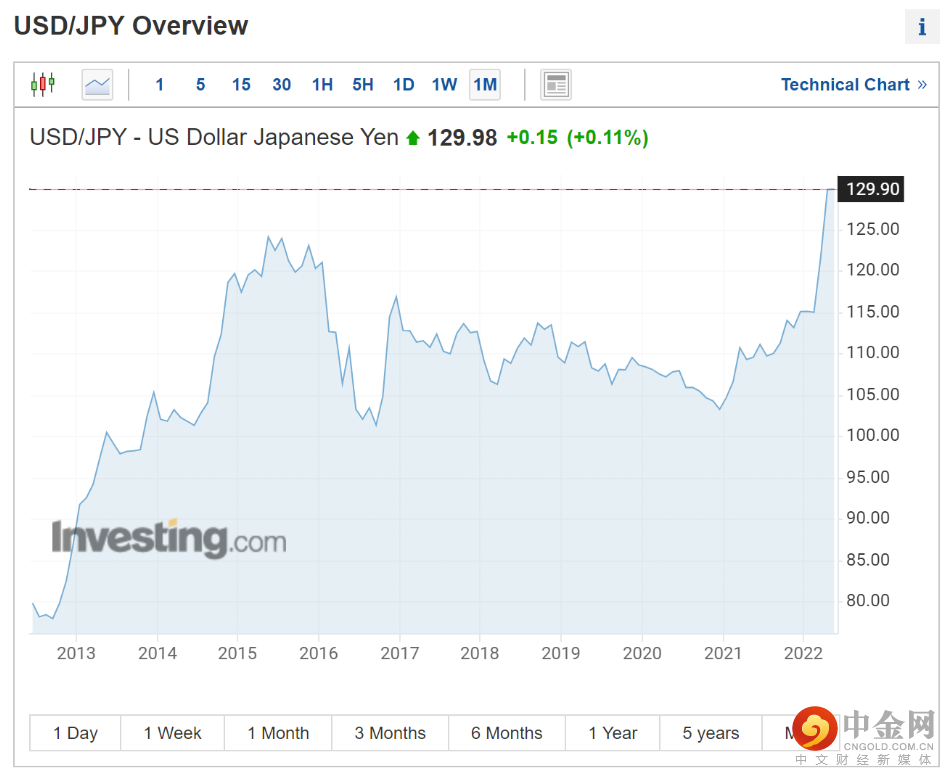Click the Technical Chart double-arrow link
949x778 pixels.
[853, 85]
